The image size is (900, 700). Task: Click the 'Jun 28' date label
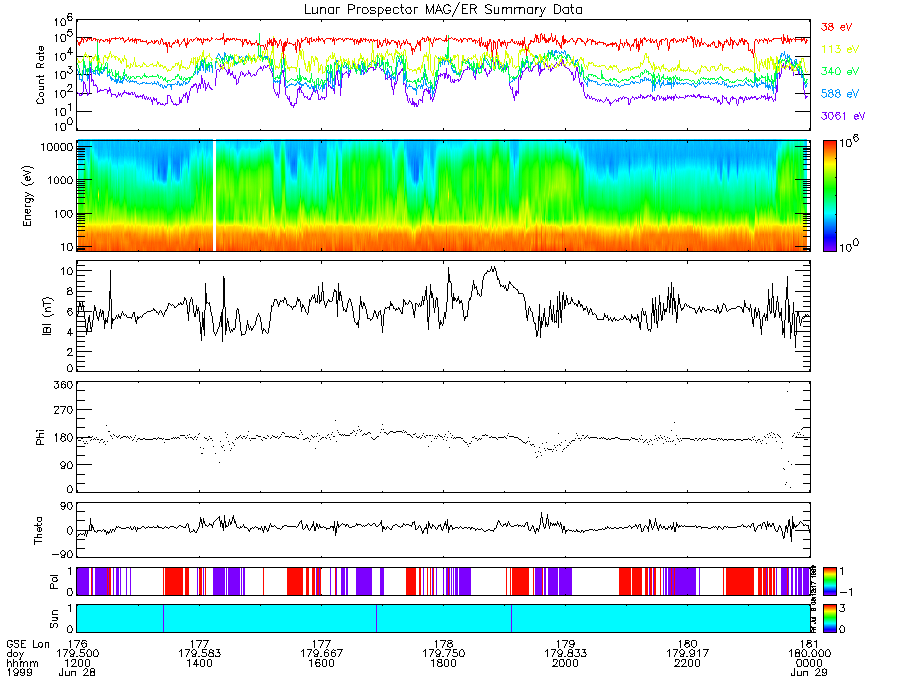pyautogui.click(x=77, y=672)
